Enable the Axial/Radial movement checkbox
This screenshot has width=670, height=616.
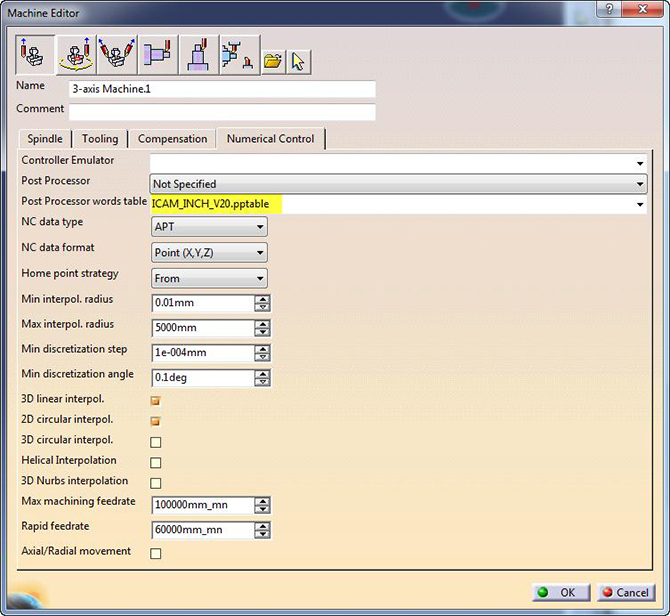pyautogui.click(x=155, y=553)
